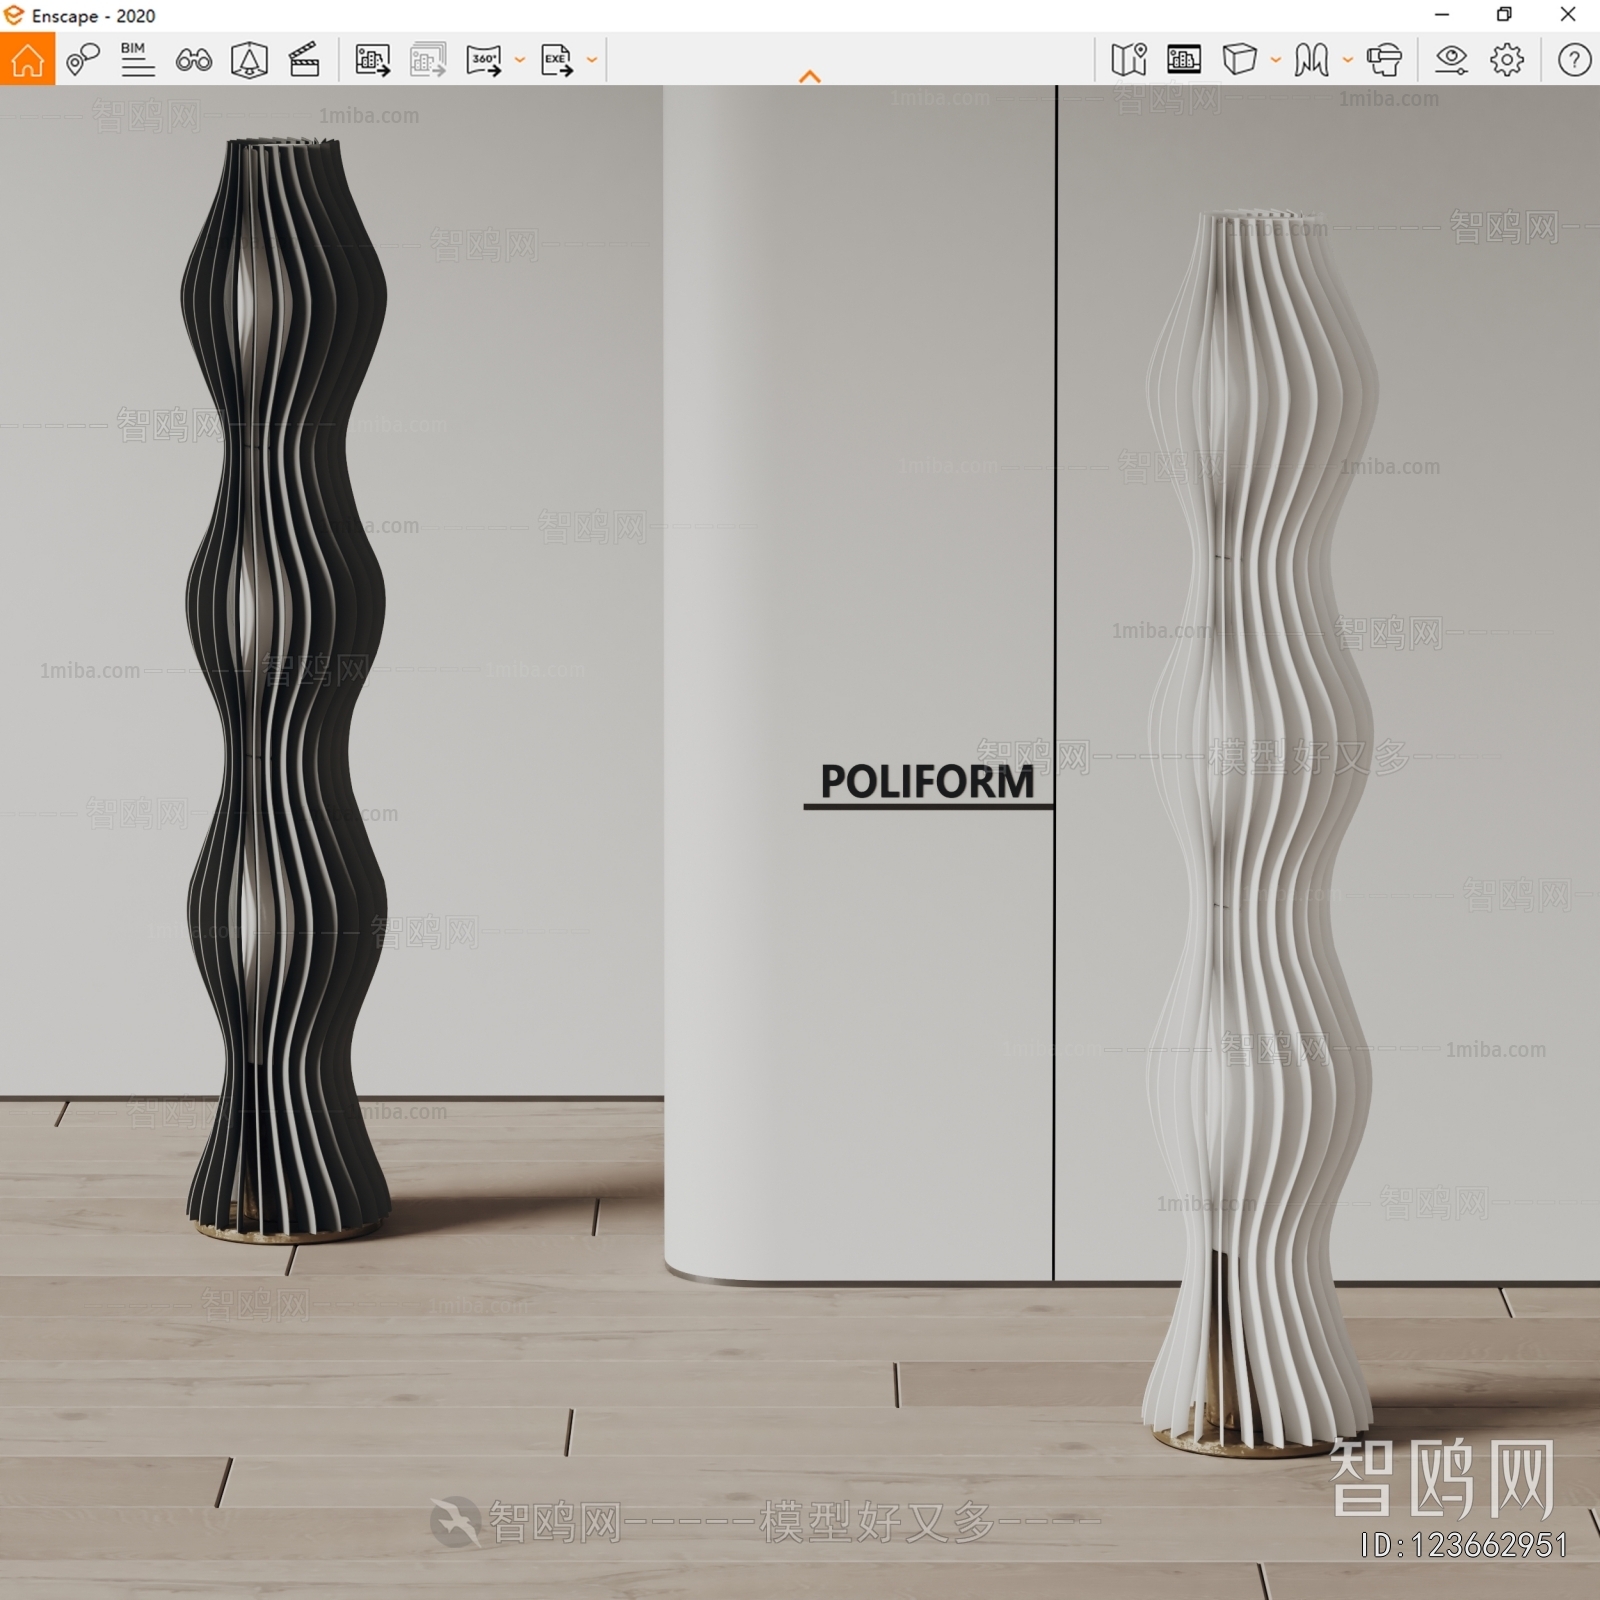Toggle synchronized views binoculars icon
The width and height of the screenshot is (1600, 1600).
point(193,60)
